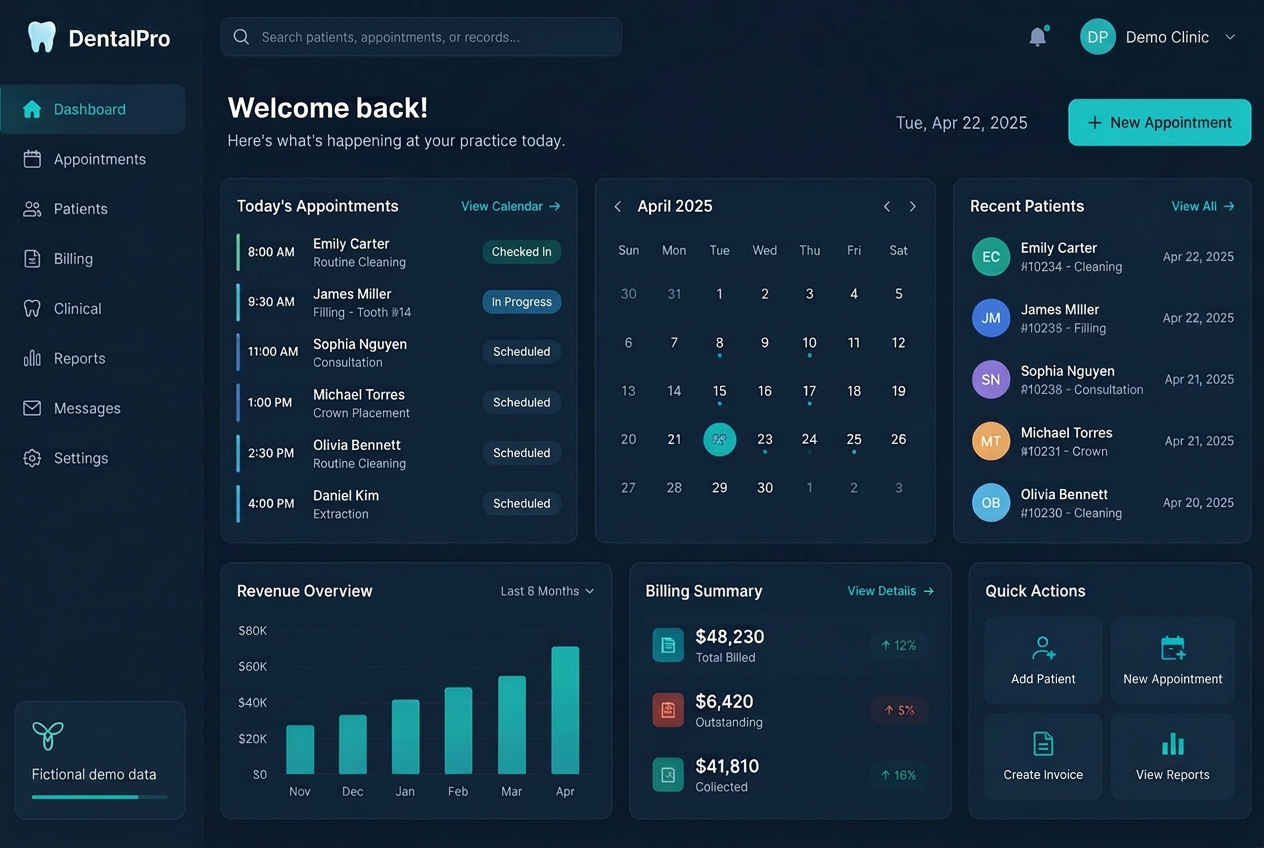Click the MT avatar for Michael Torres
Viewport: 1264px width, 848px height.
coord(991,441)
